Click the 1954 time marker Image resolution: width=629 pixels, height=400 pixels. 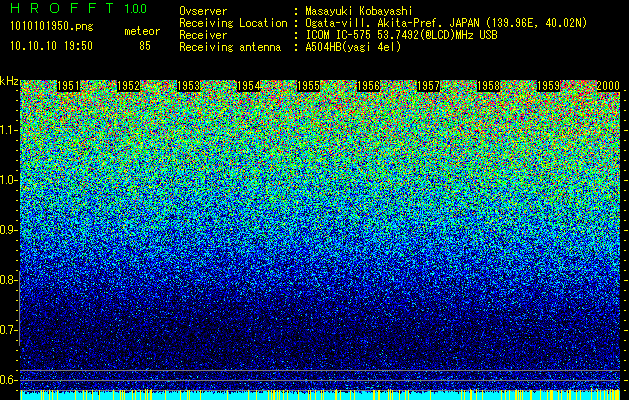(248, 86)
